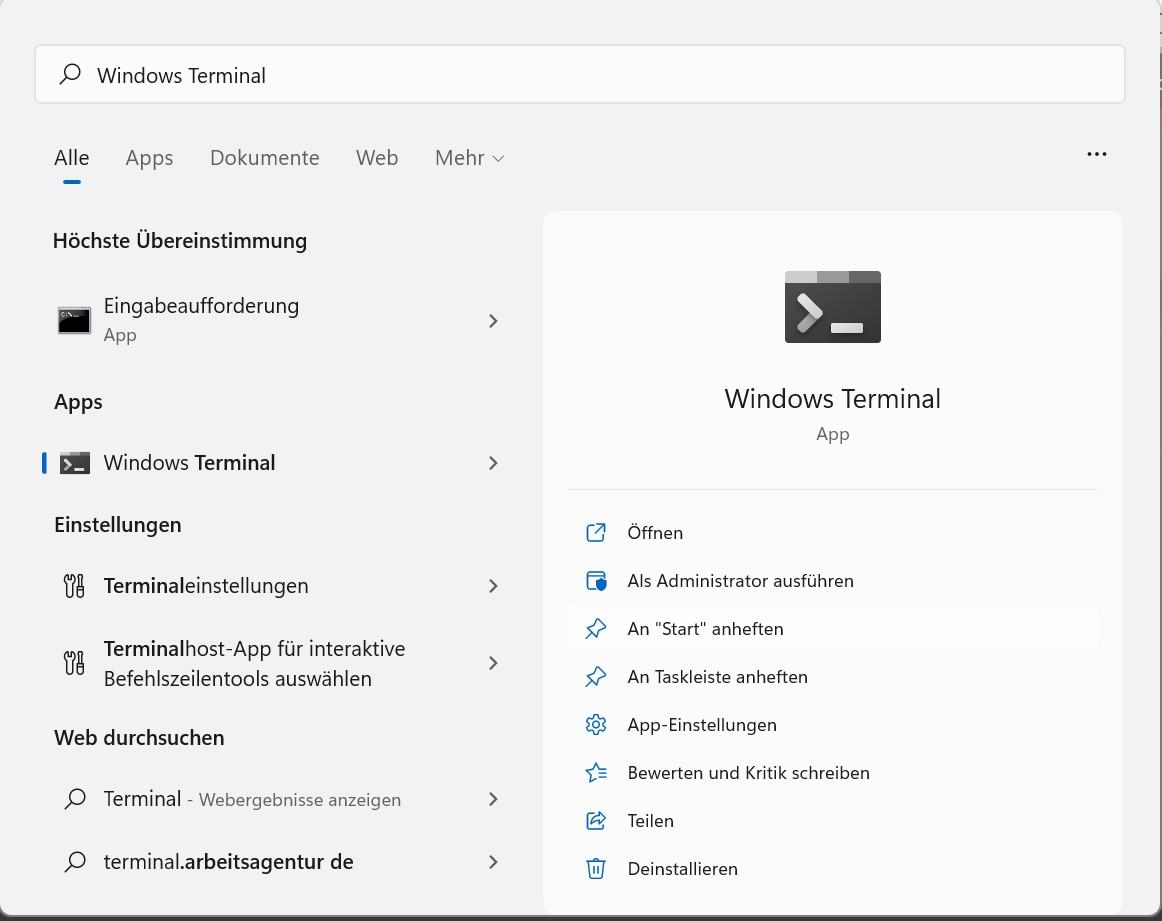Image resolution: width=1162 pixels, height=921 pixels.
Task: Click the search icon beside terminal.arbeitsagentur de
Action: (x=75, y=862)
